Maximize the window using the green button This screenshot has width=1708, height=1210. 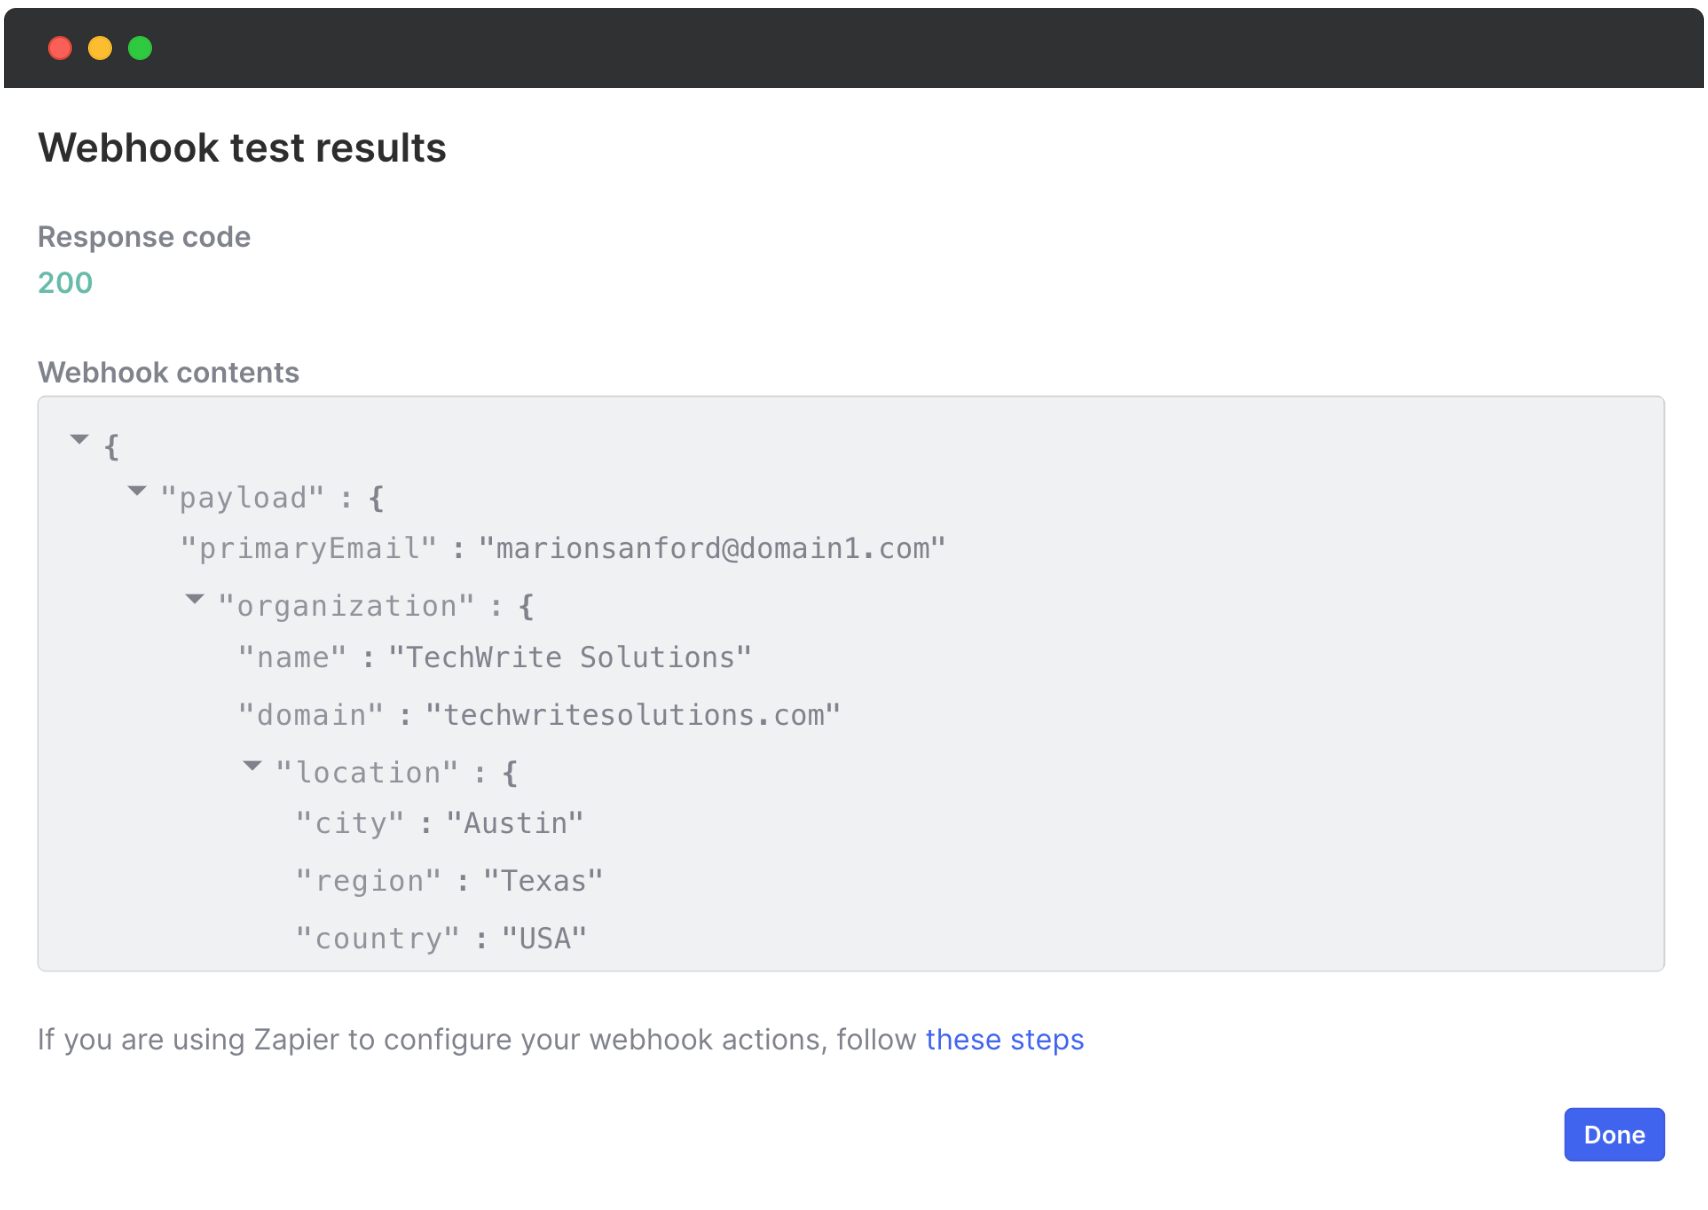tap(140, 48)
